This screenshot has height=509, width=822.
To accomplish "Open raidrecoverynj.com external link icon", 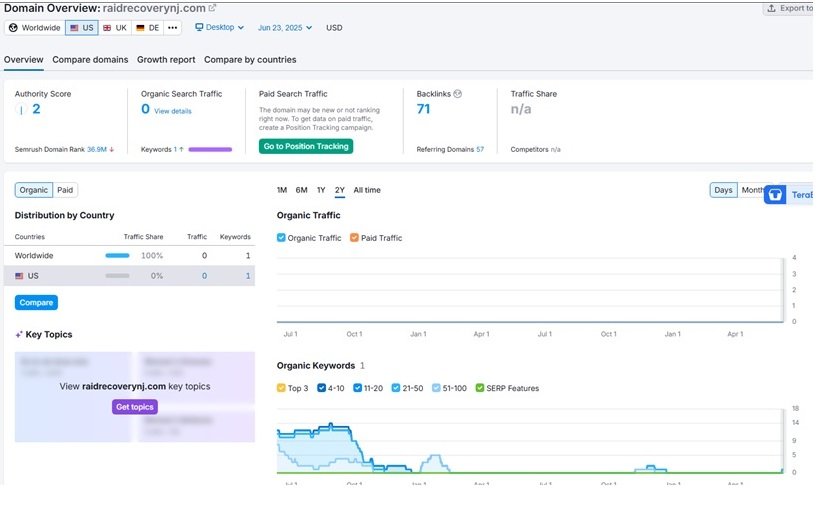I will (212, 8).
